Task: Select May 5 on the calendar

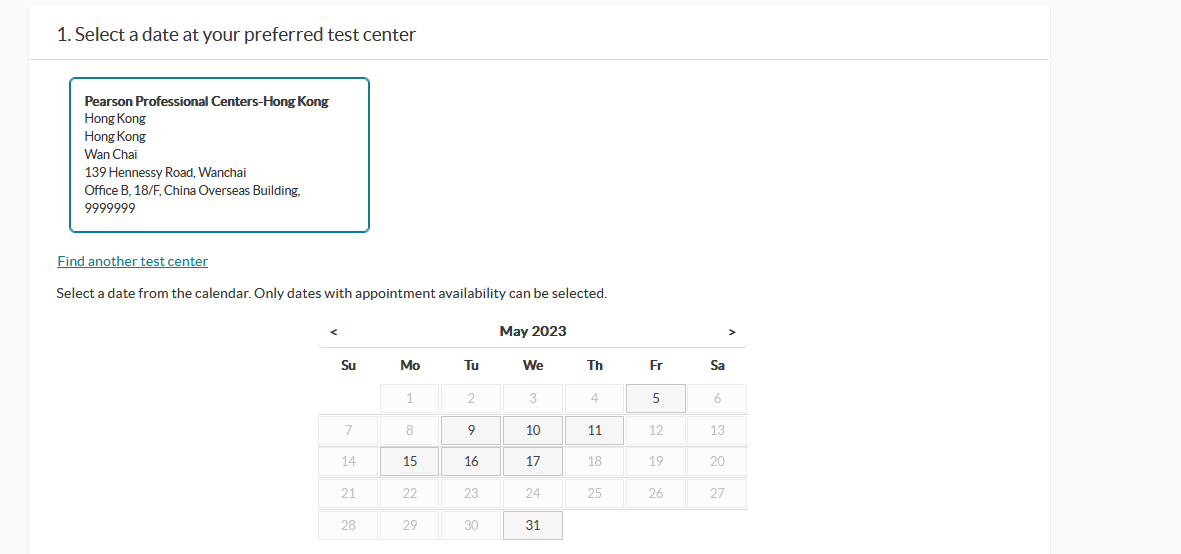Action: pos(656,399)
